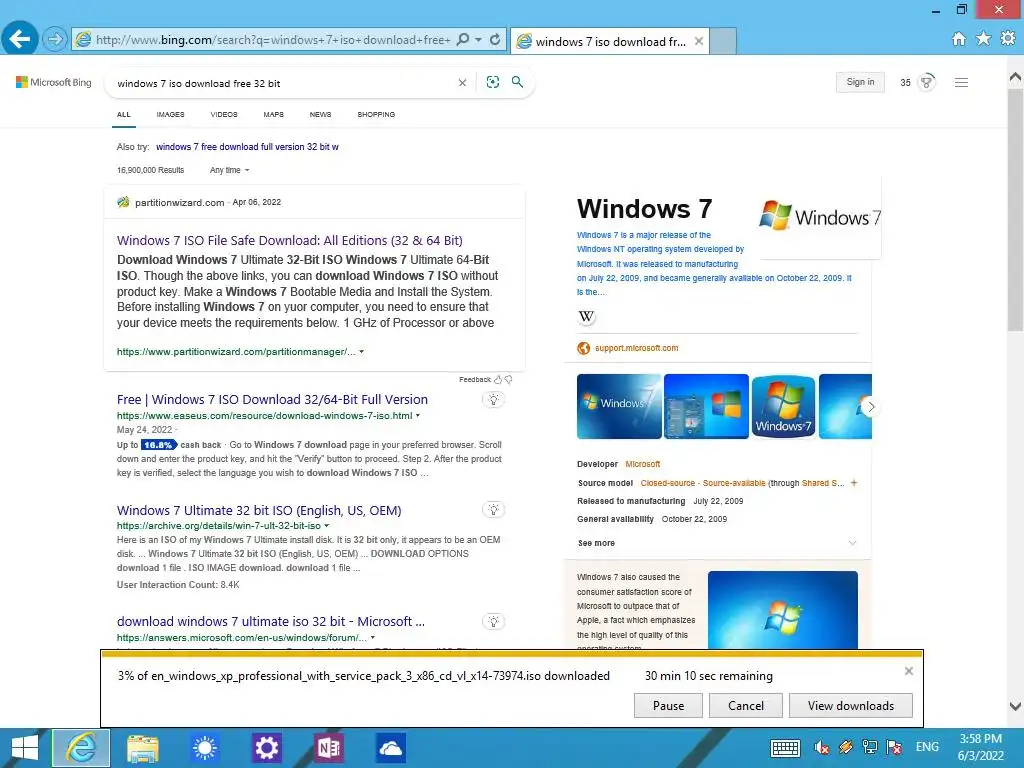The image size is (1024, 768).
Task: Clear the Bing search box with X
Action: [462, 83]
